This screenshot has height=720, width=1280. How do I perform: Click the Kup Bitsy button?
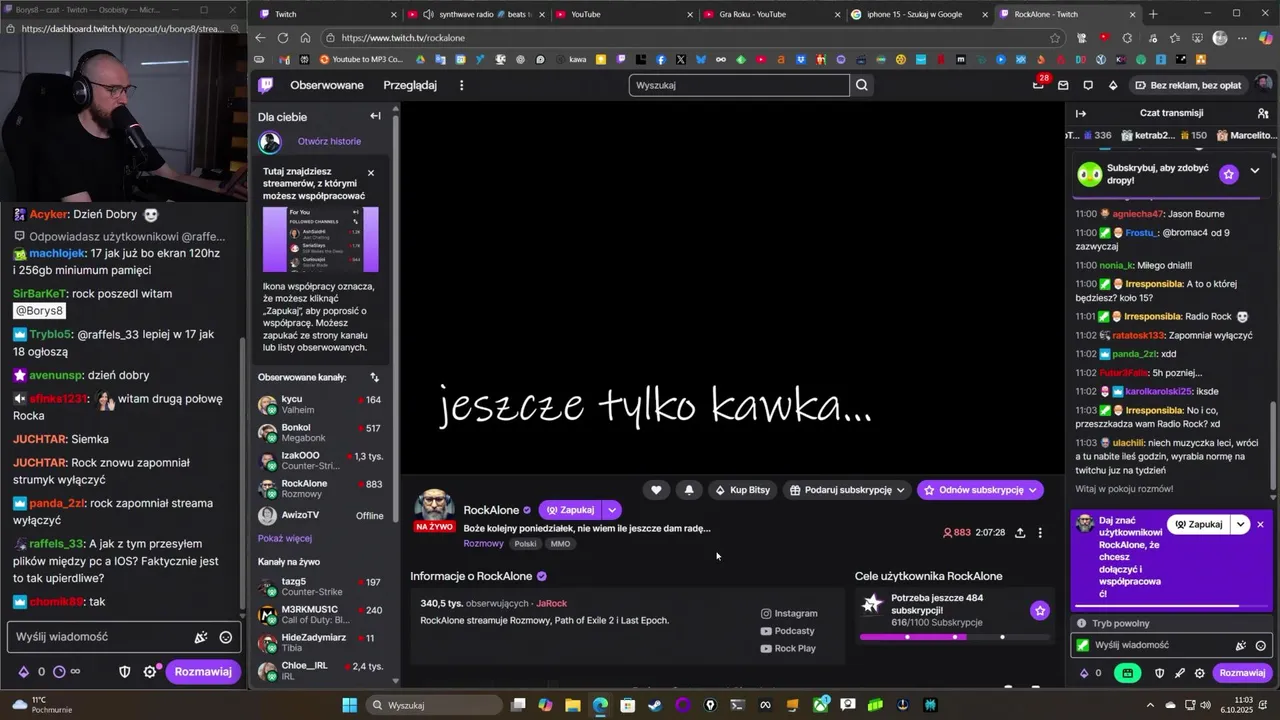click(743, 490)
